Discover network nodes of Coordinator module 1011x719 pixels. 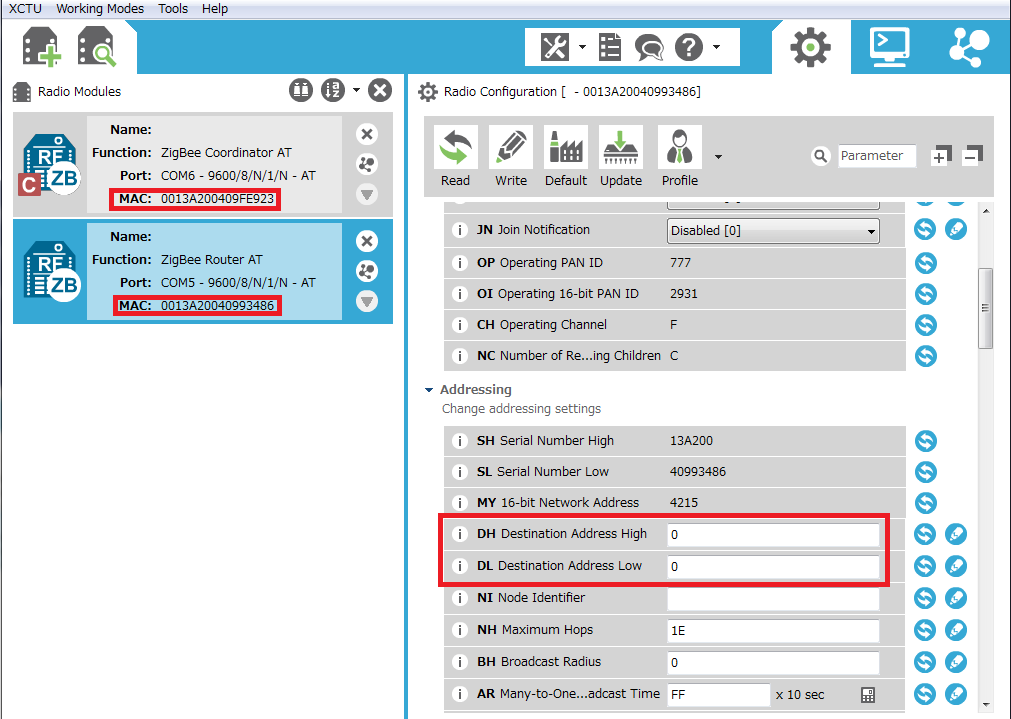coord(367,164)
